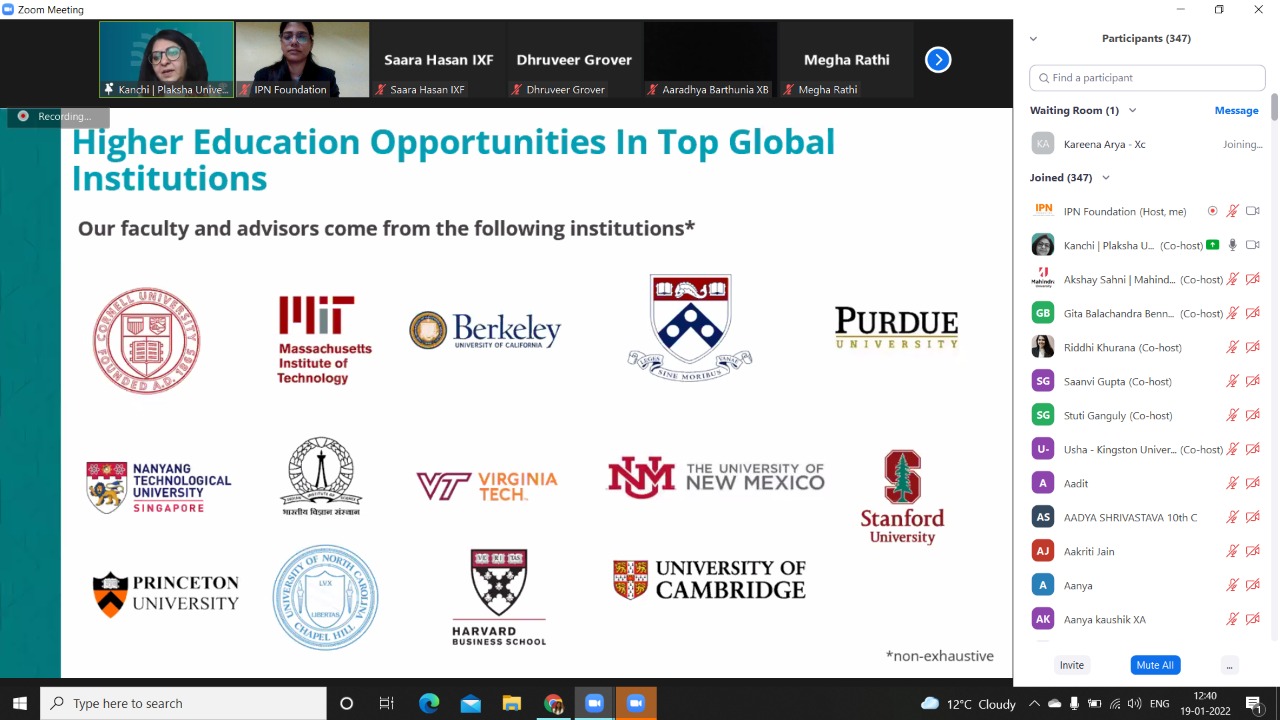Screen dimensions: 1280x720
Task: Click the camera icon in IPN Foundation's row
Action: click(1252, 211)
